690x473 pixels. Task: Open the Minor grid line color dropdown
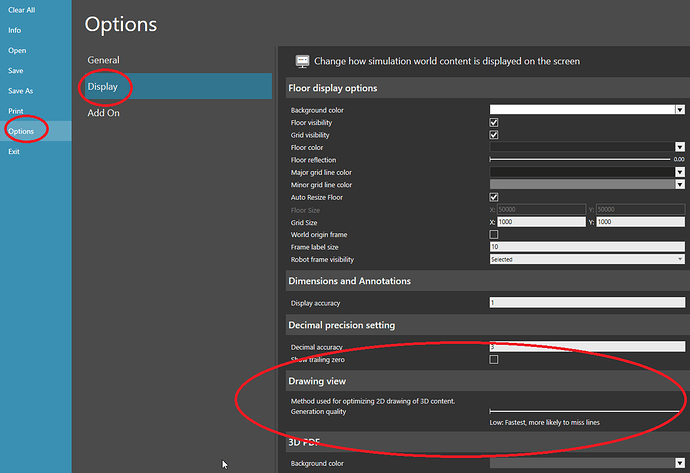(x=679, y=185)
